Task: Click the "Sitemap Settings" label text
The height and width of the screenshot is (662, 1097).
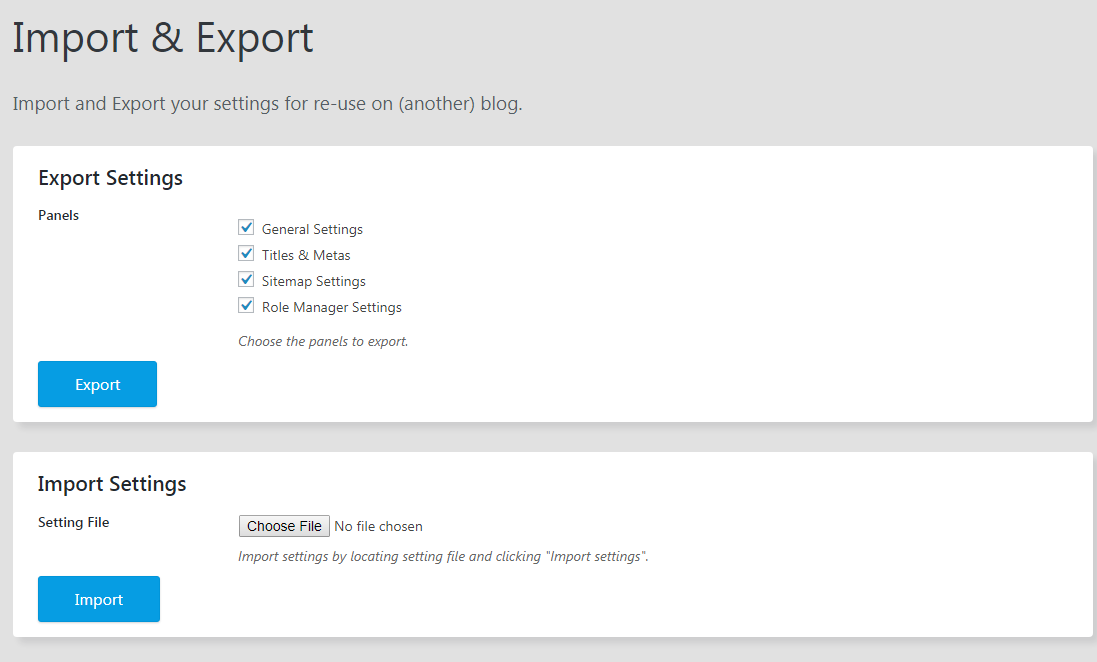Action: tap(313, 281)
